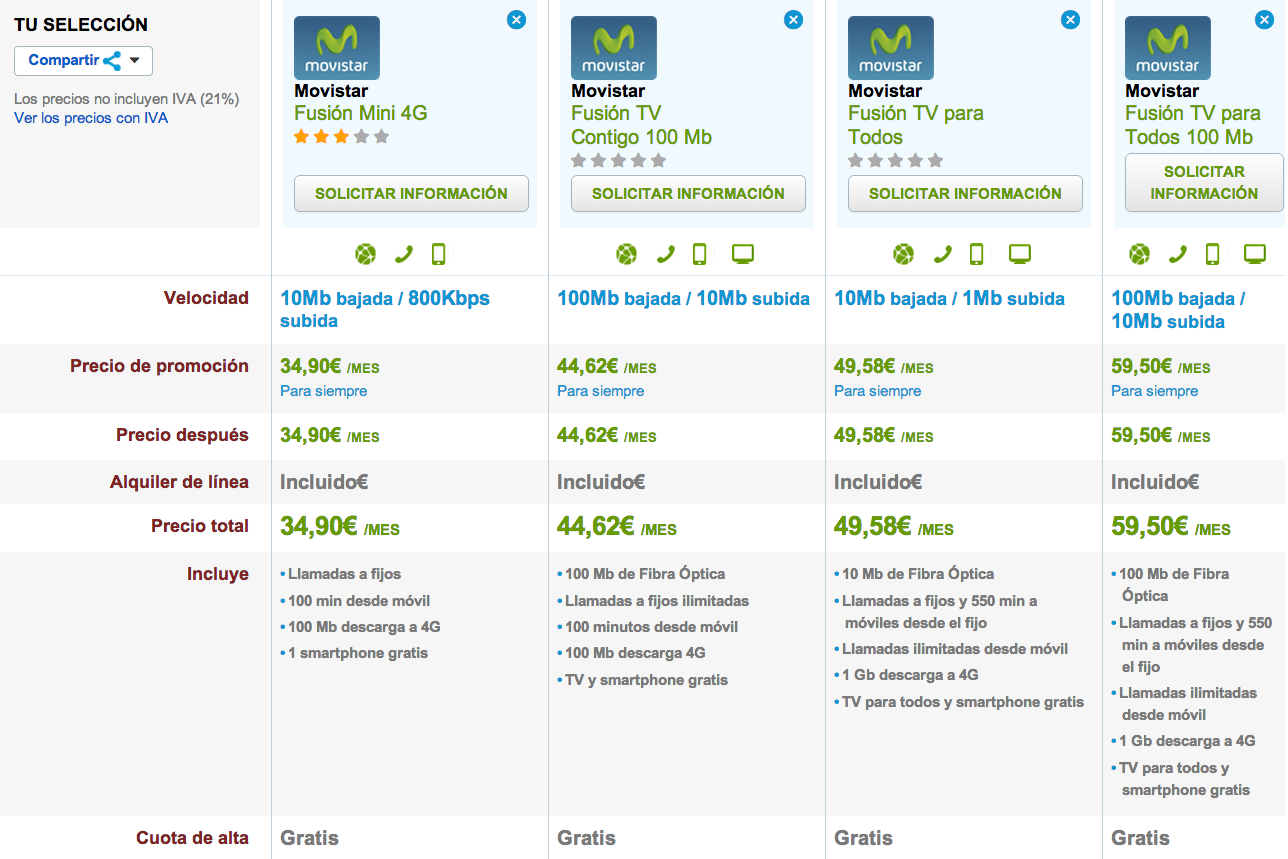Screen dimensions: 1288x859
Task: Open the Compartir share dropdown
Action: click(x=83, y=61)
